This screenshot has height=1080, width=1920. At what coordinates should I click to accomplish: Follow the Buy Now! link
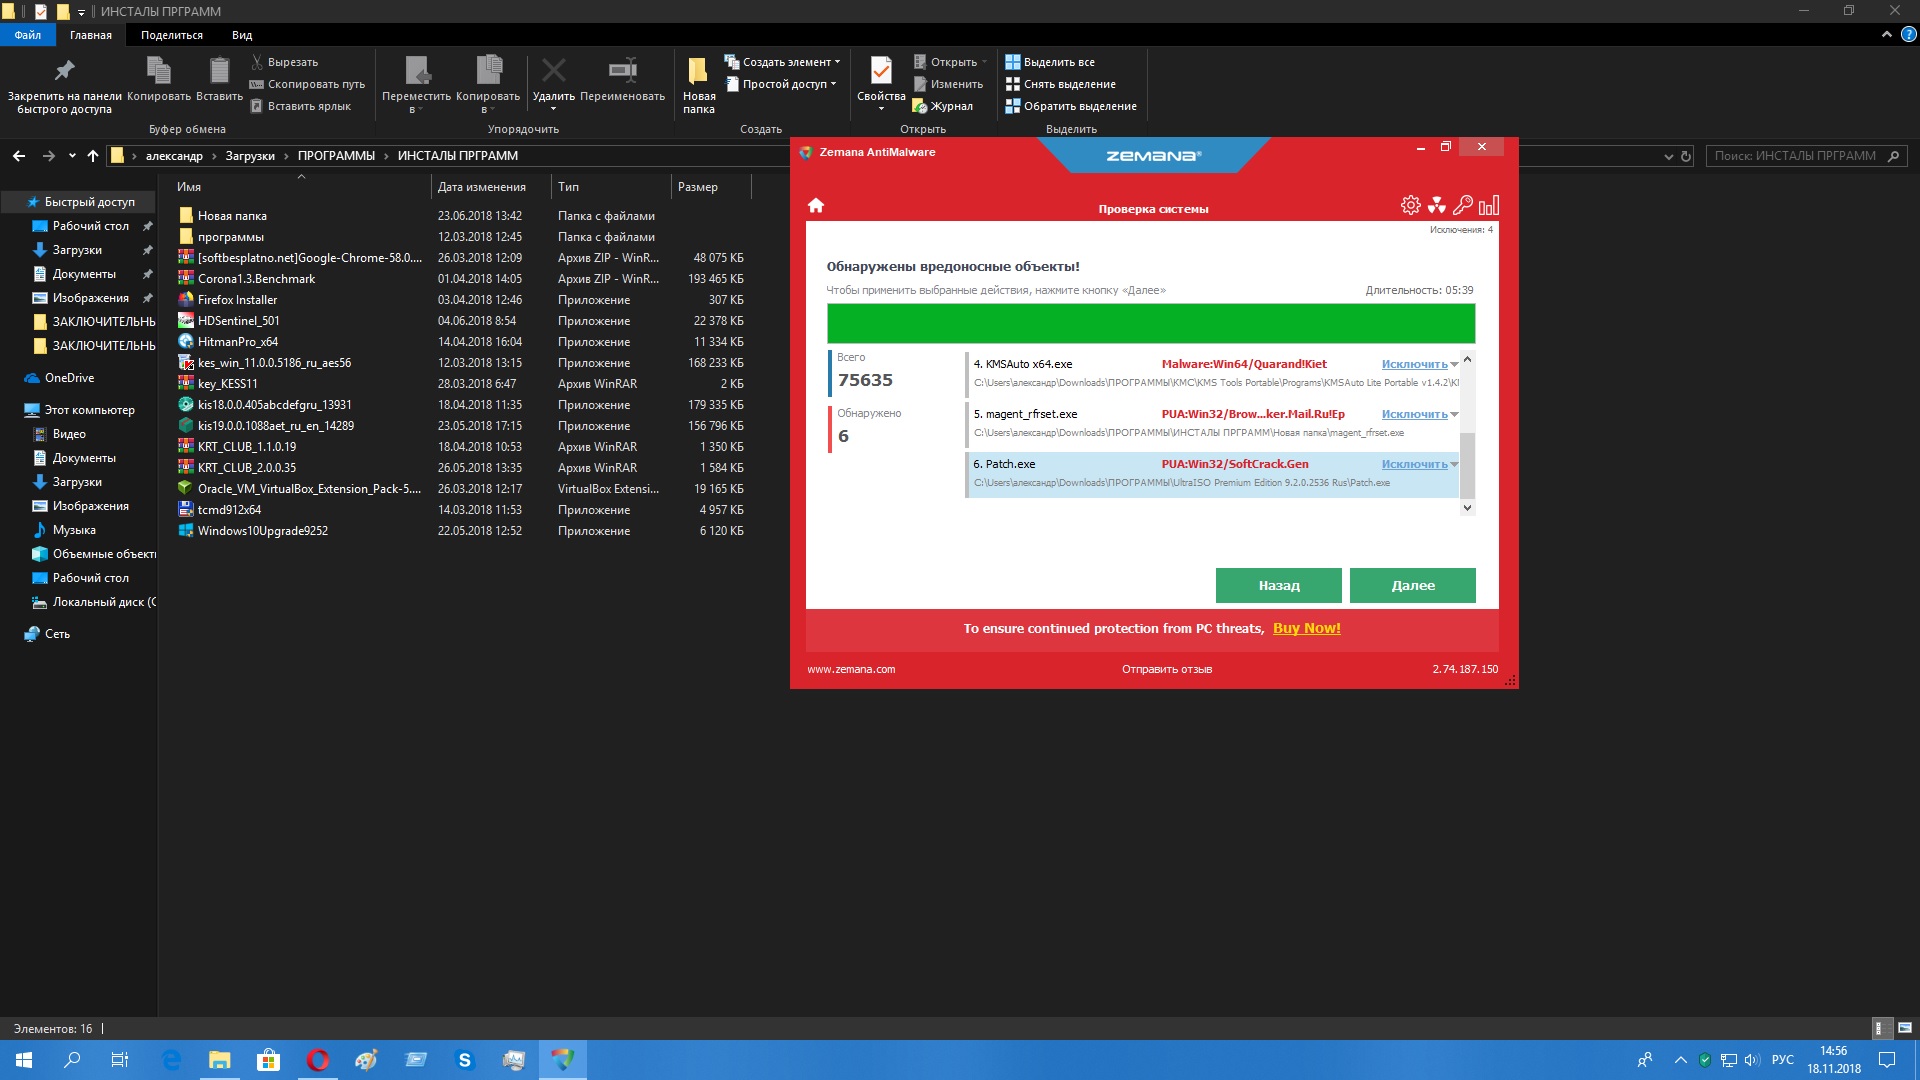point(1306,628)
